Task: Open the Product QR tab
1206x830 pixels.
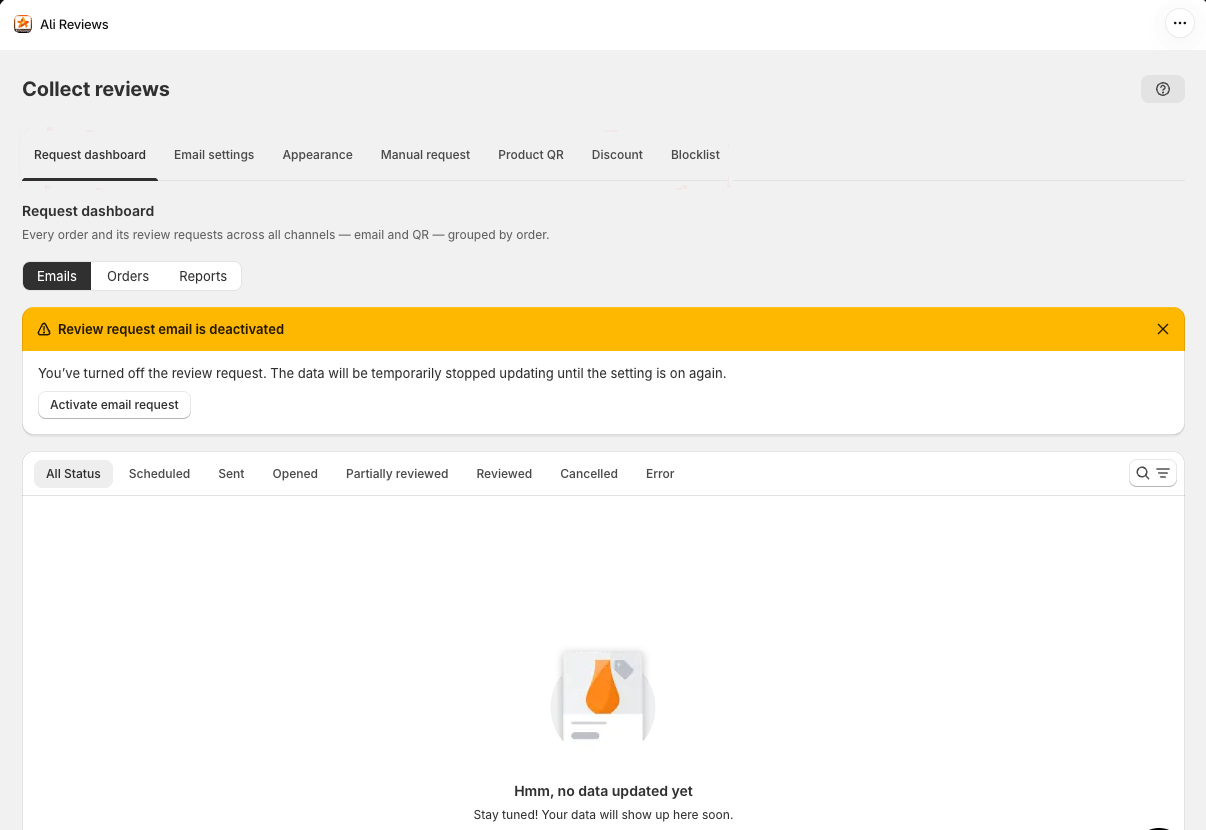Action: [x=531, y=155]
